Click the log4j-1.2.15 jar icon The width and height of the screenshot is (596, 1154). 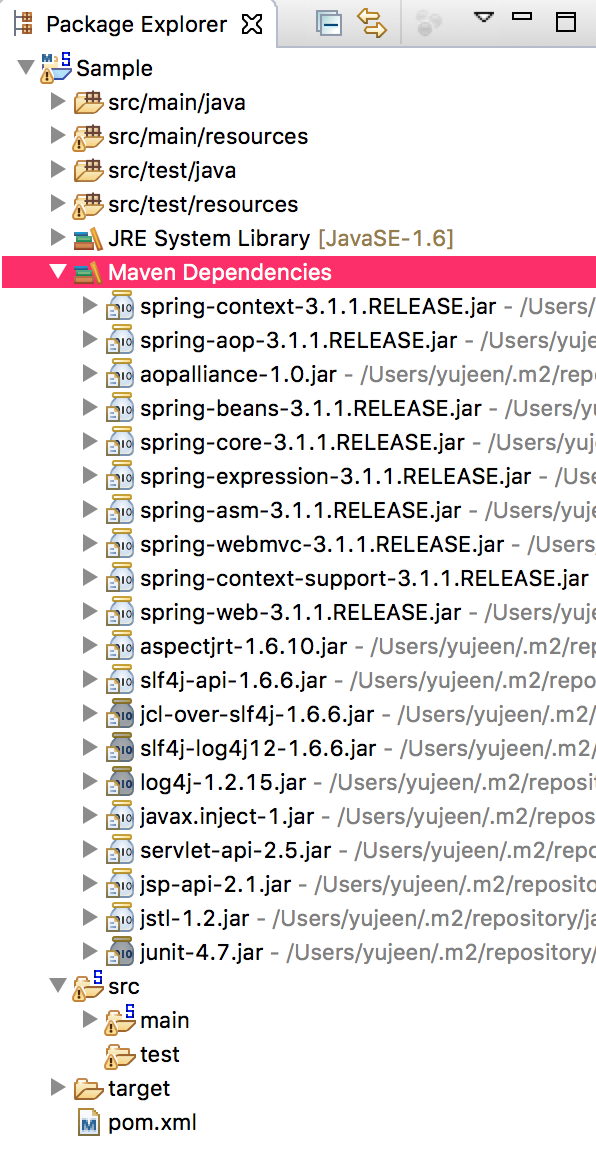(x=119, y=782)
